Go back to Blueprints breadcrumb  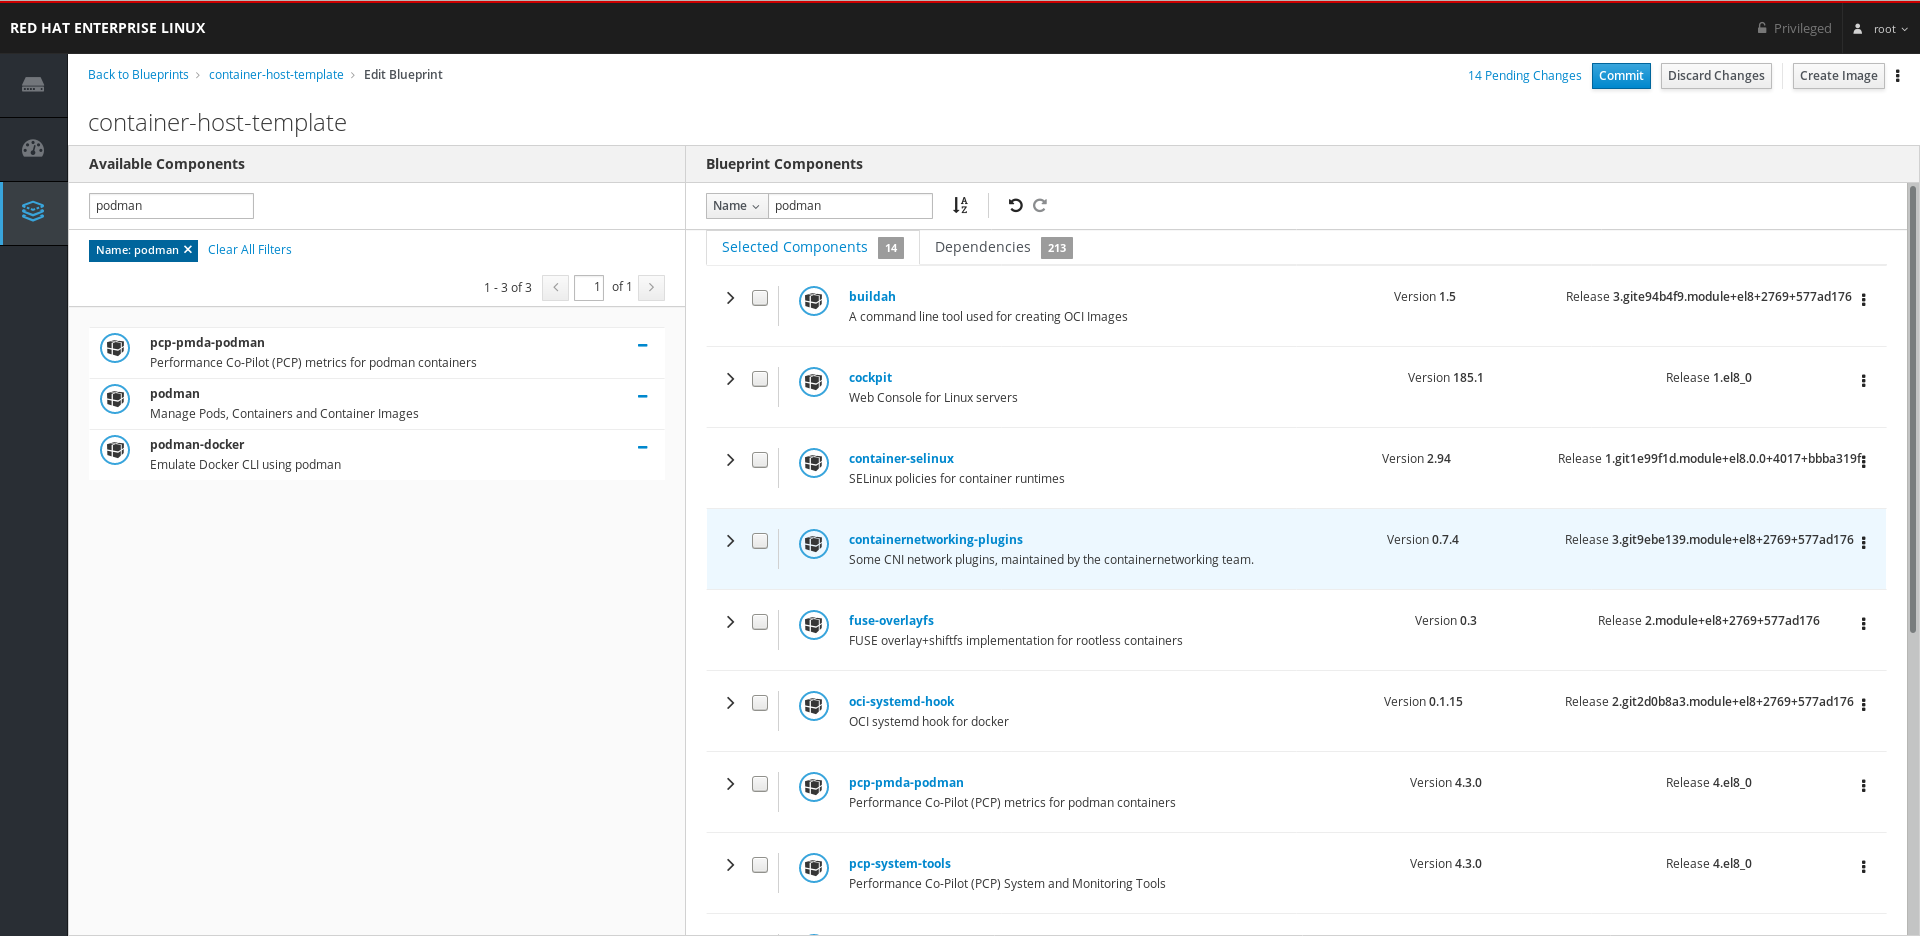coord(138,75)
